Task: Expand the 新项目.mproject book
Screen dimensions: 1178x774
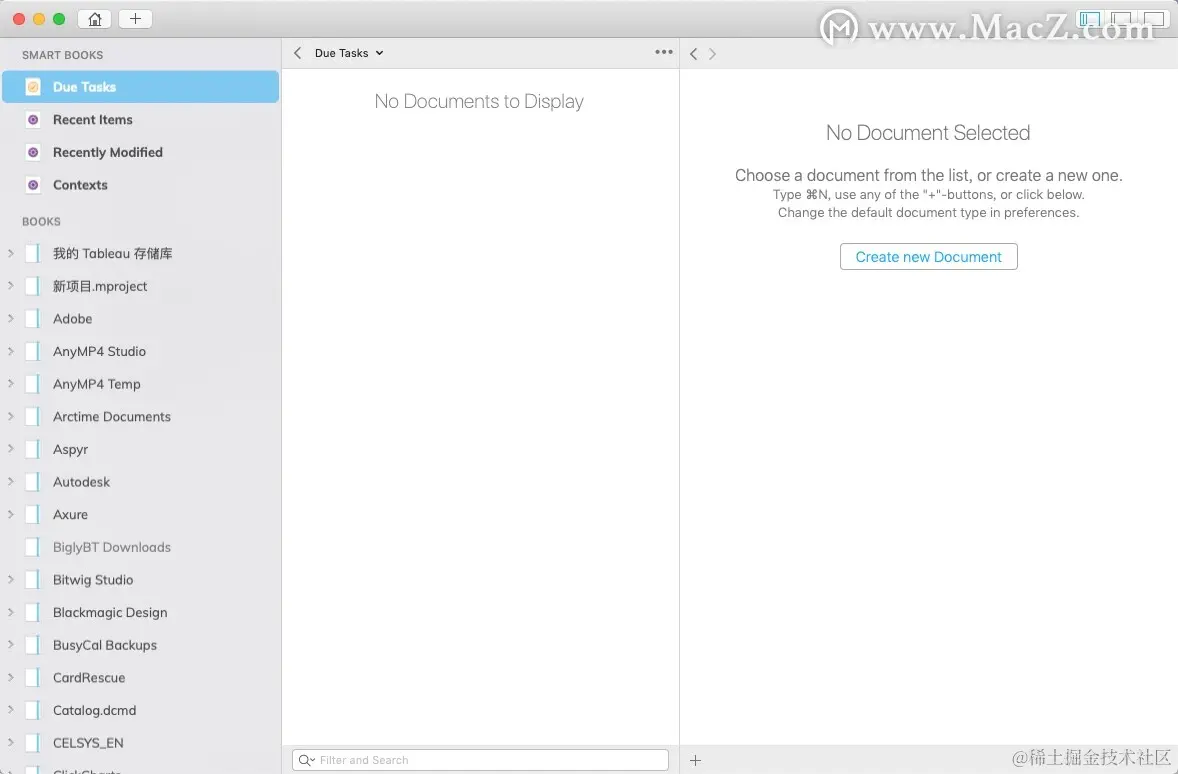Action: pos(11,286)
